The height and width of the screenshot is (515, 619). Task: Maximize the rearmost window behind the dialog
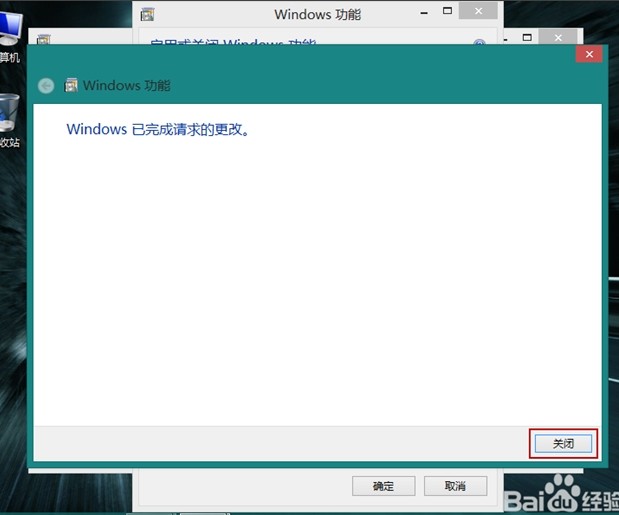(527, 37)
